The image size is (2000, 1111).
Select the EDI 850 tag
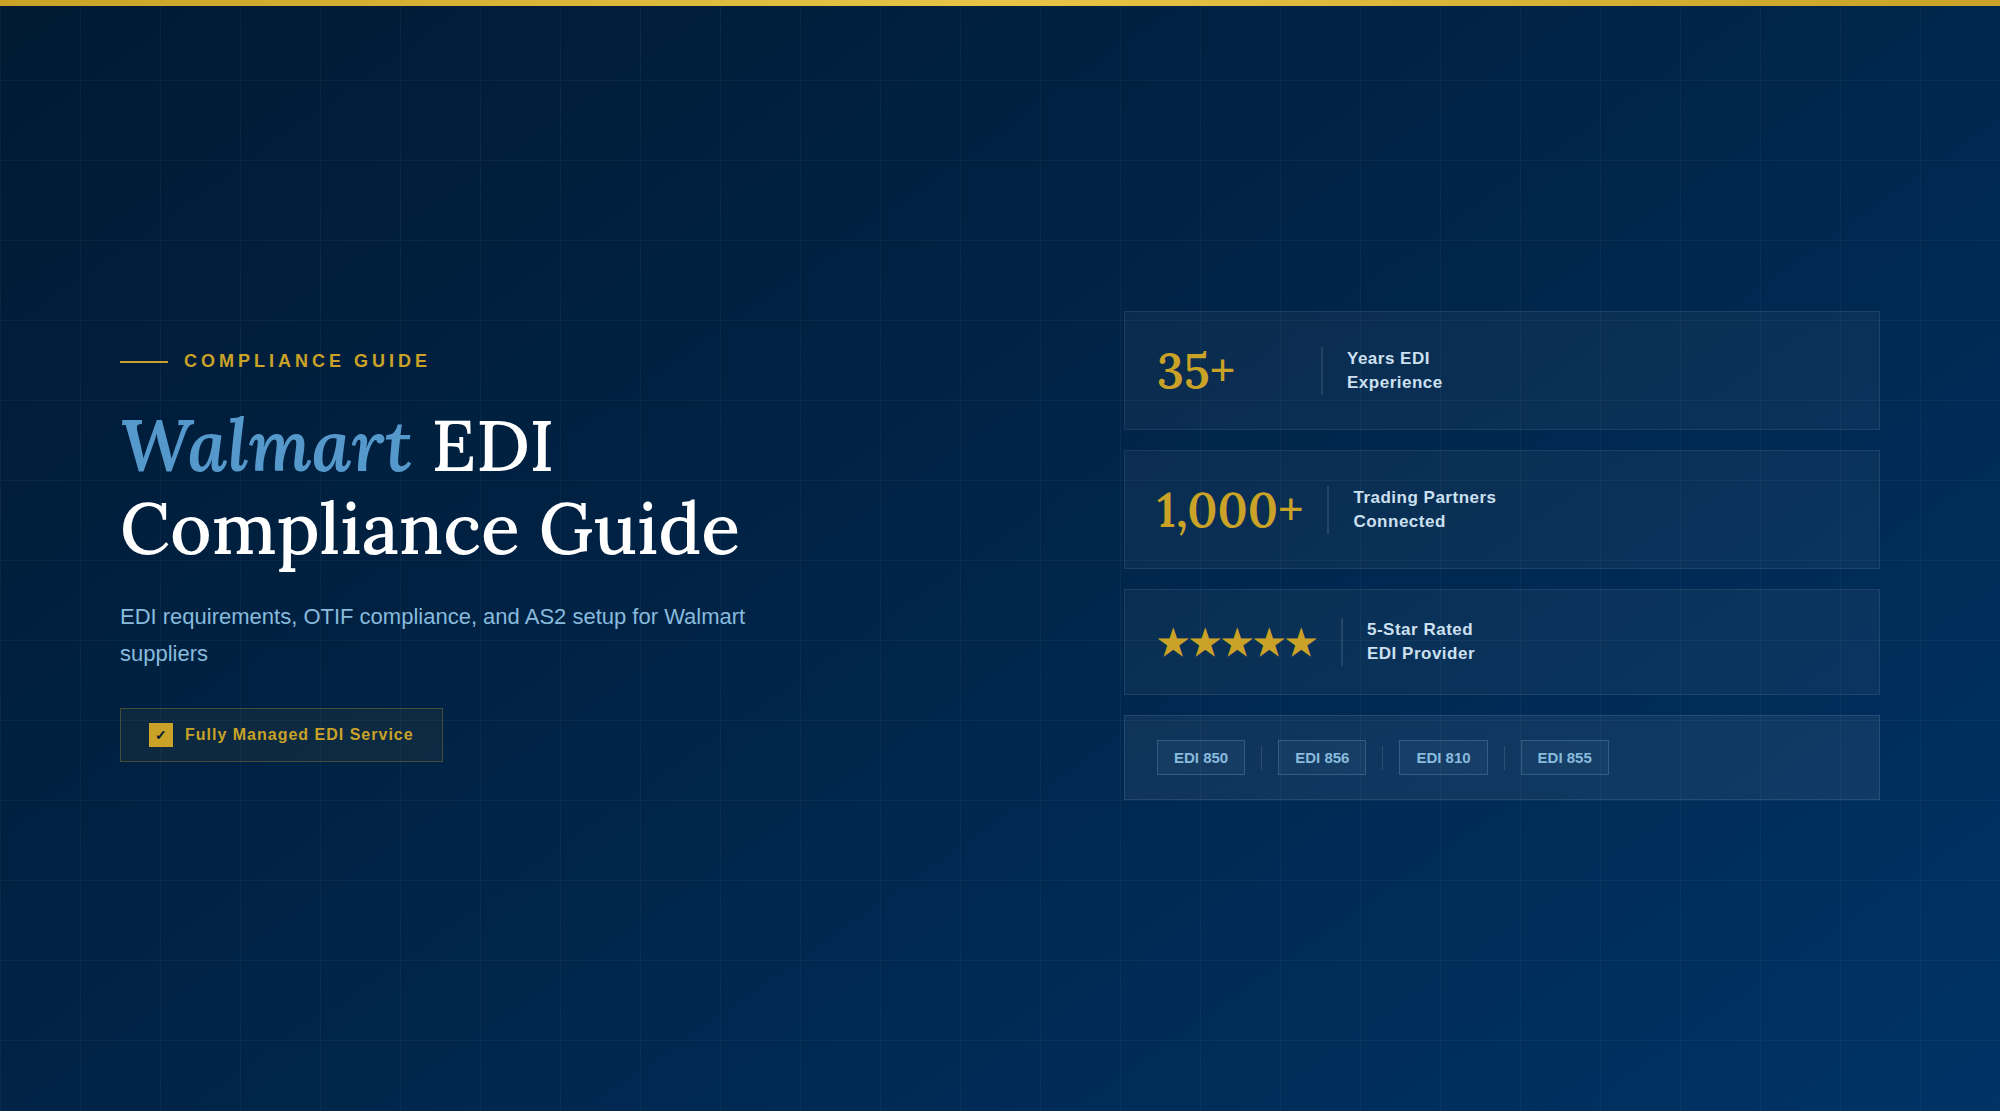click(x=1200, y=758)
